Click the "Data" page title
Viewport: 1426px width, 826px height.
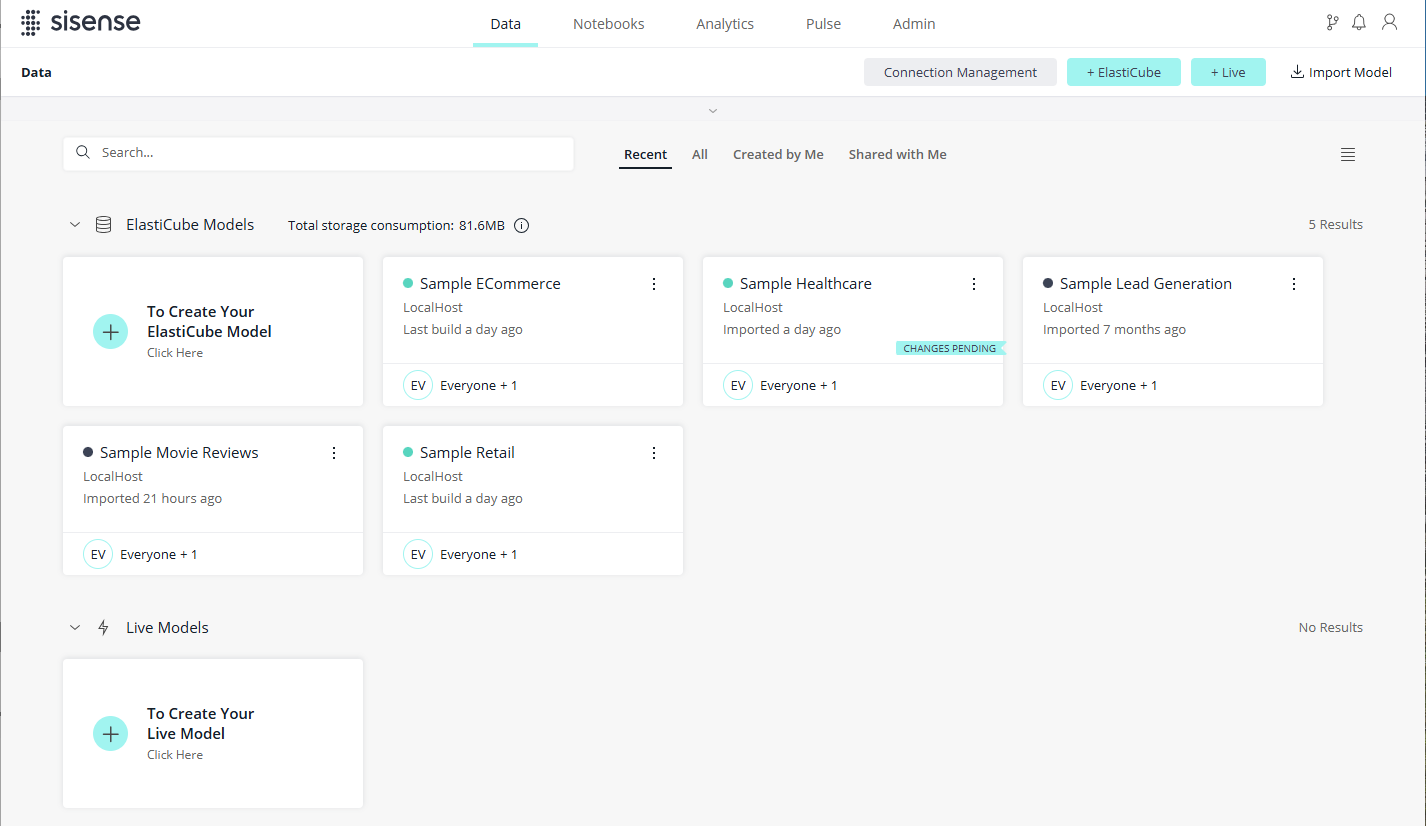(x=36, y=73)
